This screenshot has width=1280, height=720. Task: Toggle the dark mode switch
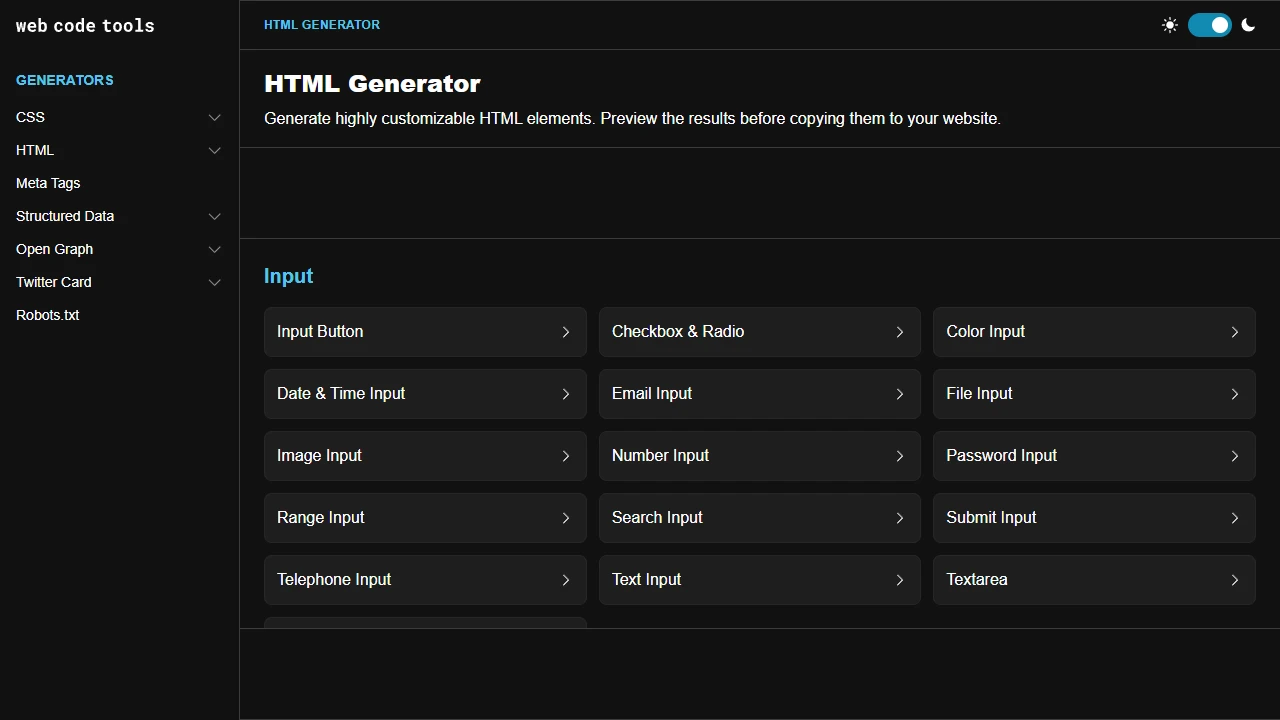[1210, 25]
